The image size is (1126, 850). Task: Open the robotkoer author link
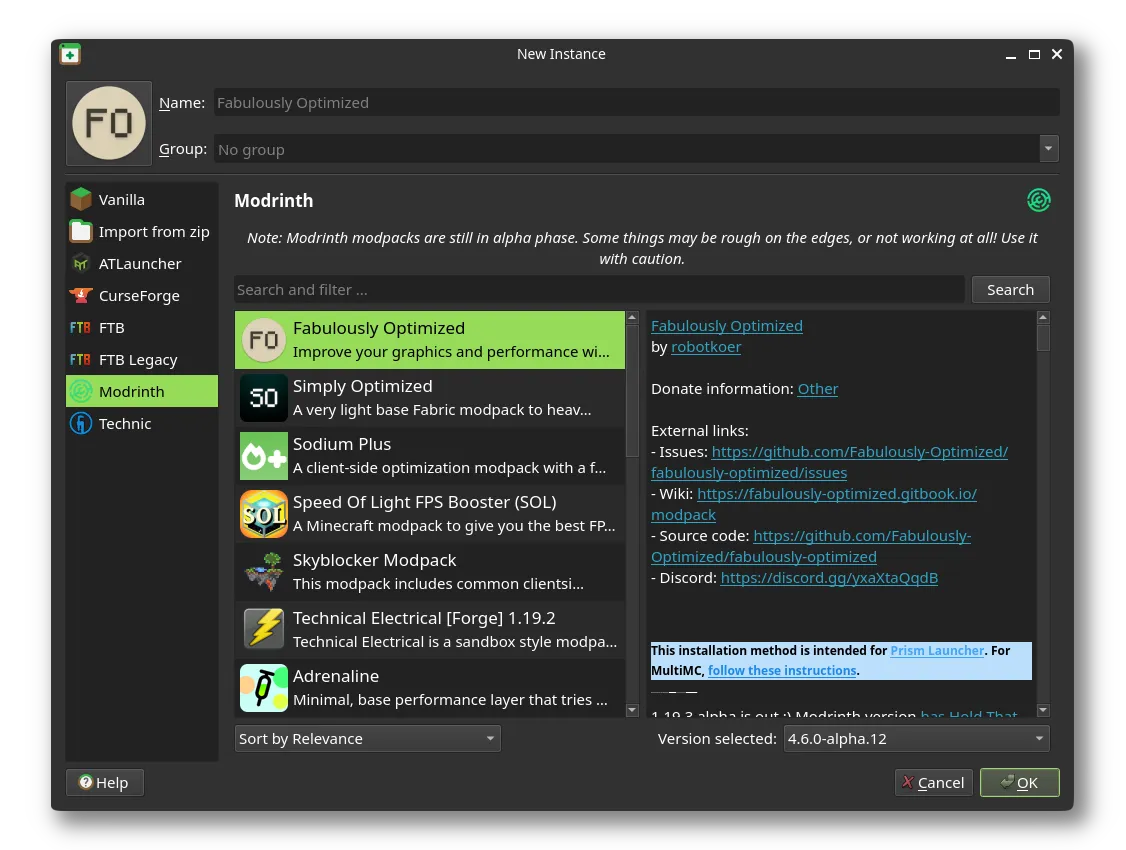pos(706,347)
